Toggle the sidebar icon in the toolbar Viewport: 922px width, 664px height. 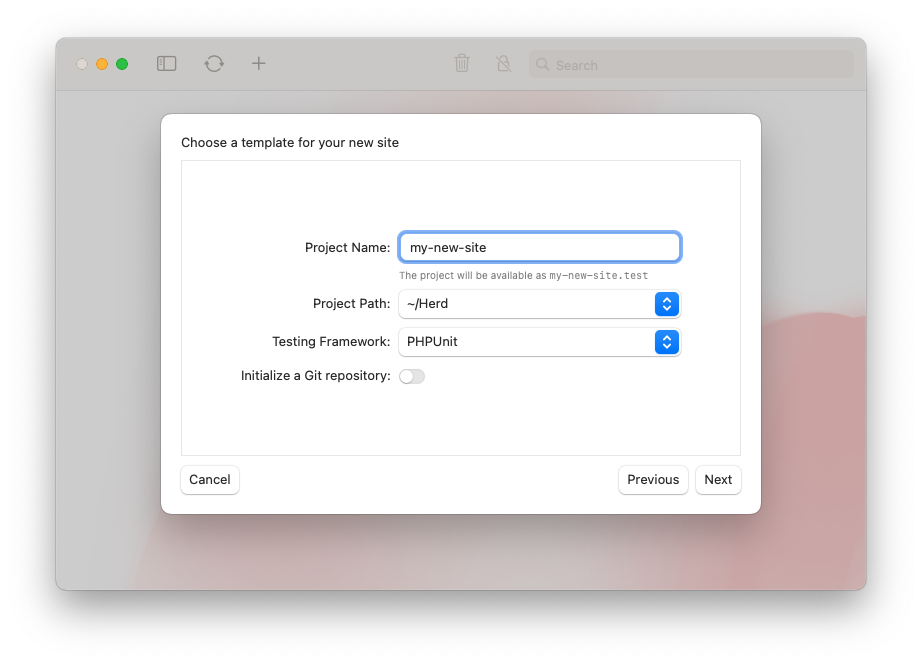(x=166, y=64)
